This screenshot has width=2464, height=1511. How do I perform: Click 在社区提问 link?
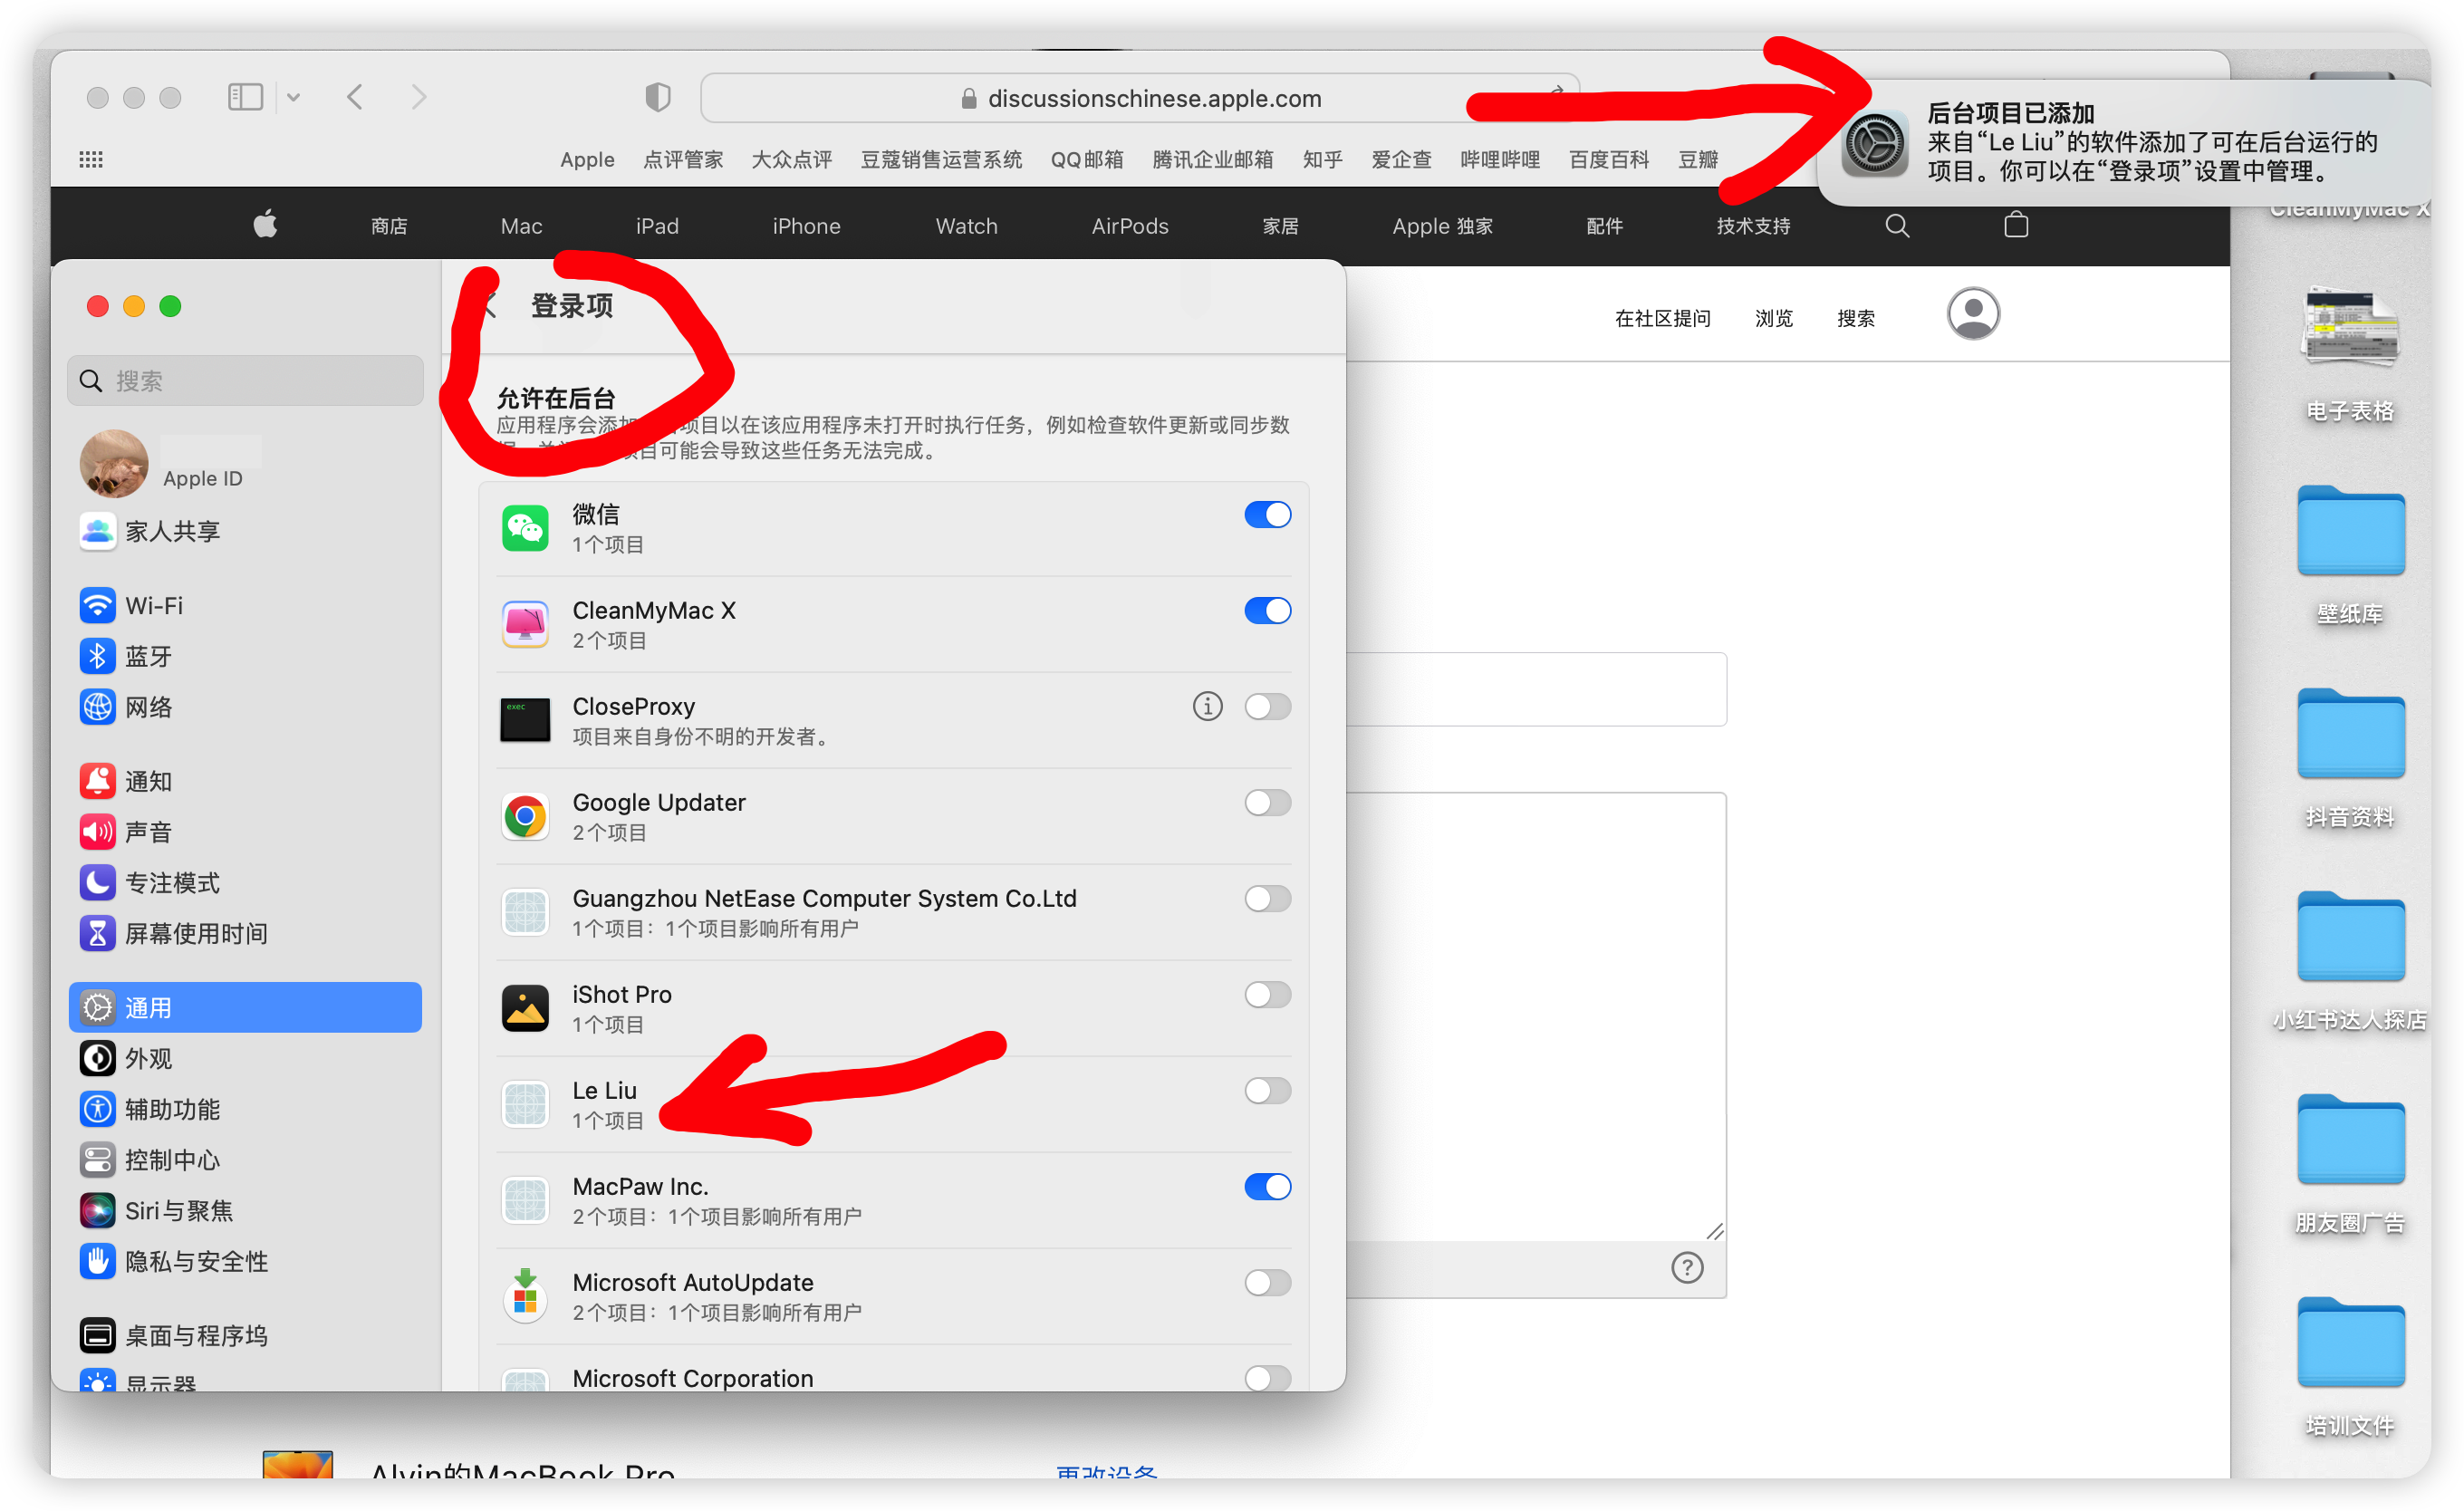point(1662,318)
